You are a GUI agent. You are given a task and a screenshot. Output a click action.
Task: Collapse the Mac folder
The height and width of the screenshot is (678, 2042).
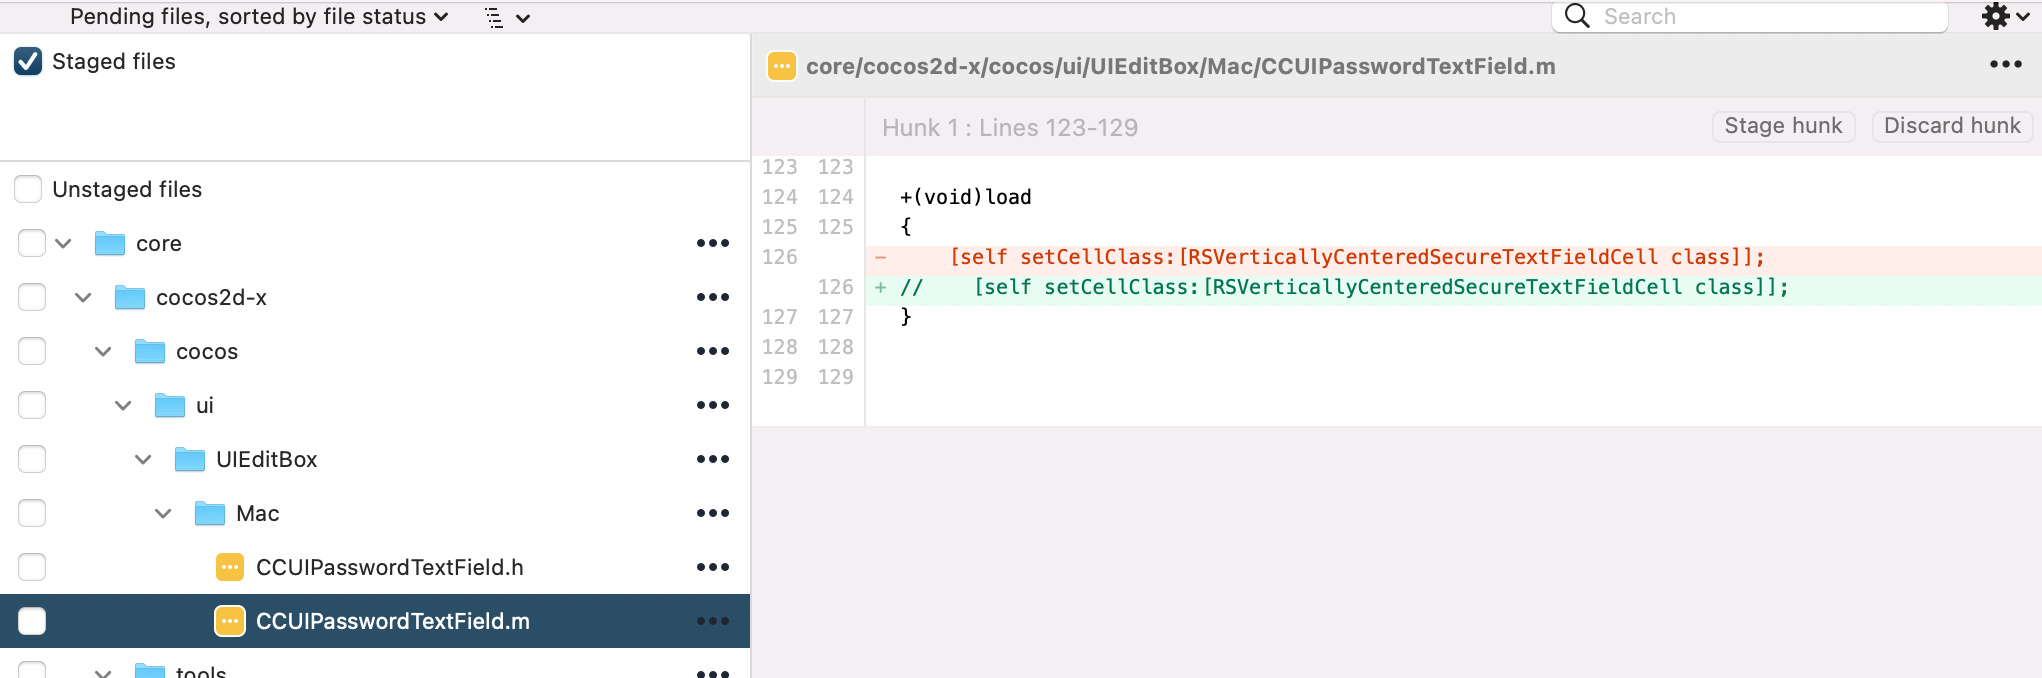(163, 513)
